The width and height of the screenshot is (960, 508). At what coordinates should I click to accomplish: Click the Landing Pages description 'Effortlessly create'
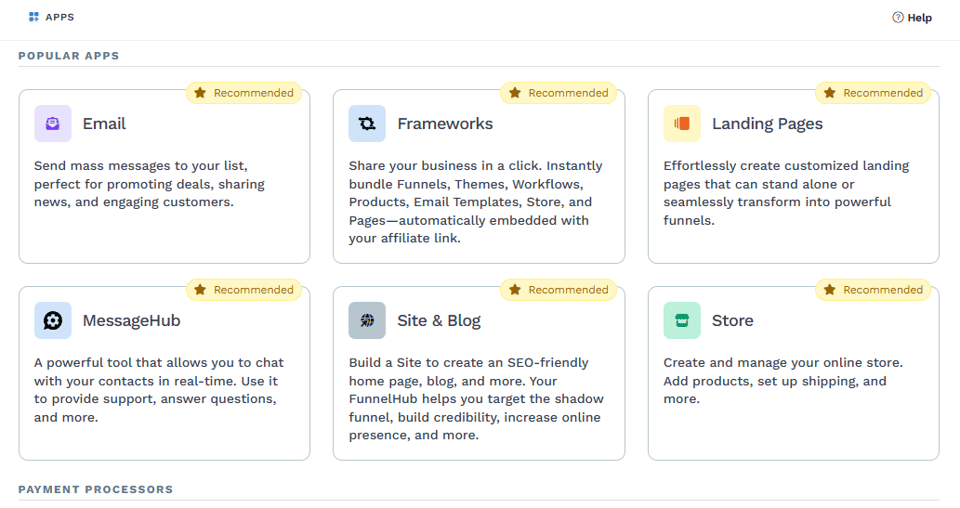pyautogui.click(x=786, y=193)
